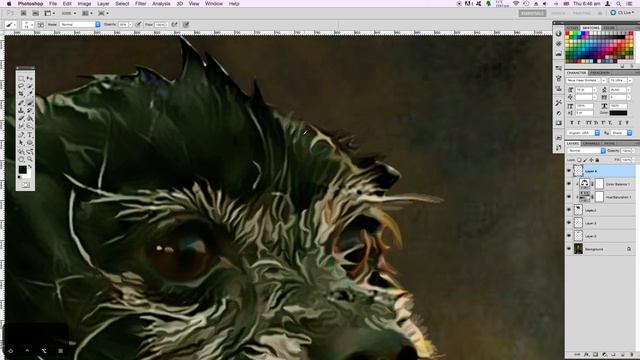This screenshot has height=360, width=640.
Task: Open layer blend mode dropdown
Action: point(587,151)
